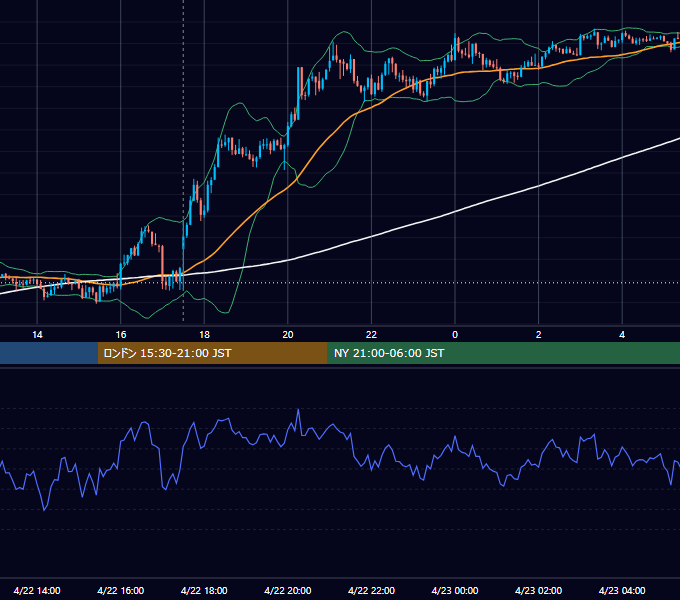Click the 4/22 18:00 date label
Viewport: 680px width, 600px height.
[204, 590]
